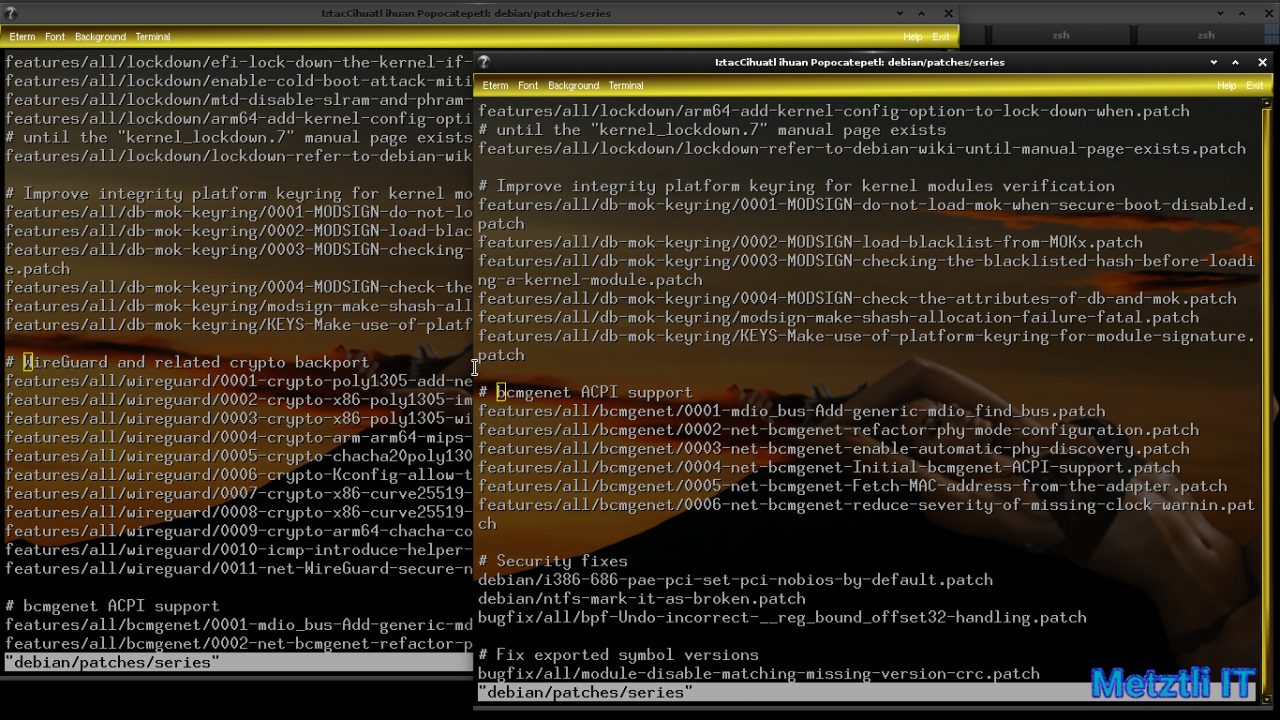Click '# bcmgenet ACPI support' comment in back window
The height and width of the screenshot is (720, 1280).
point(112,606)
